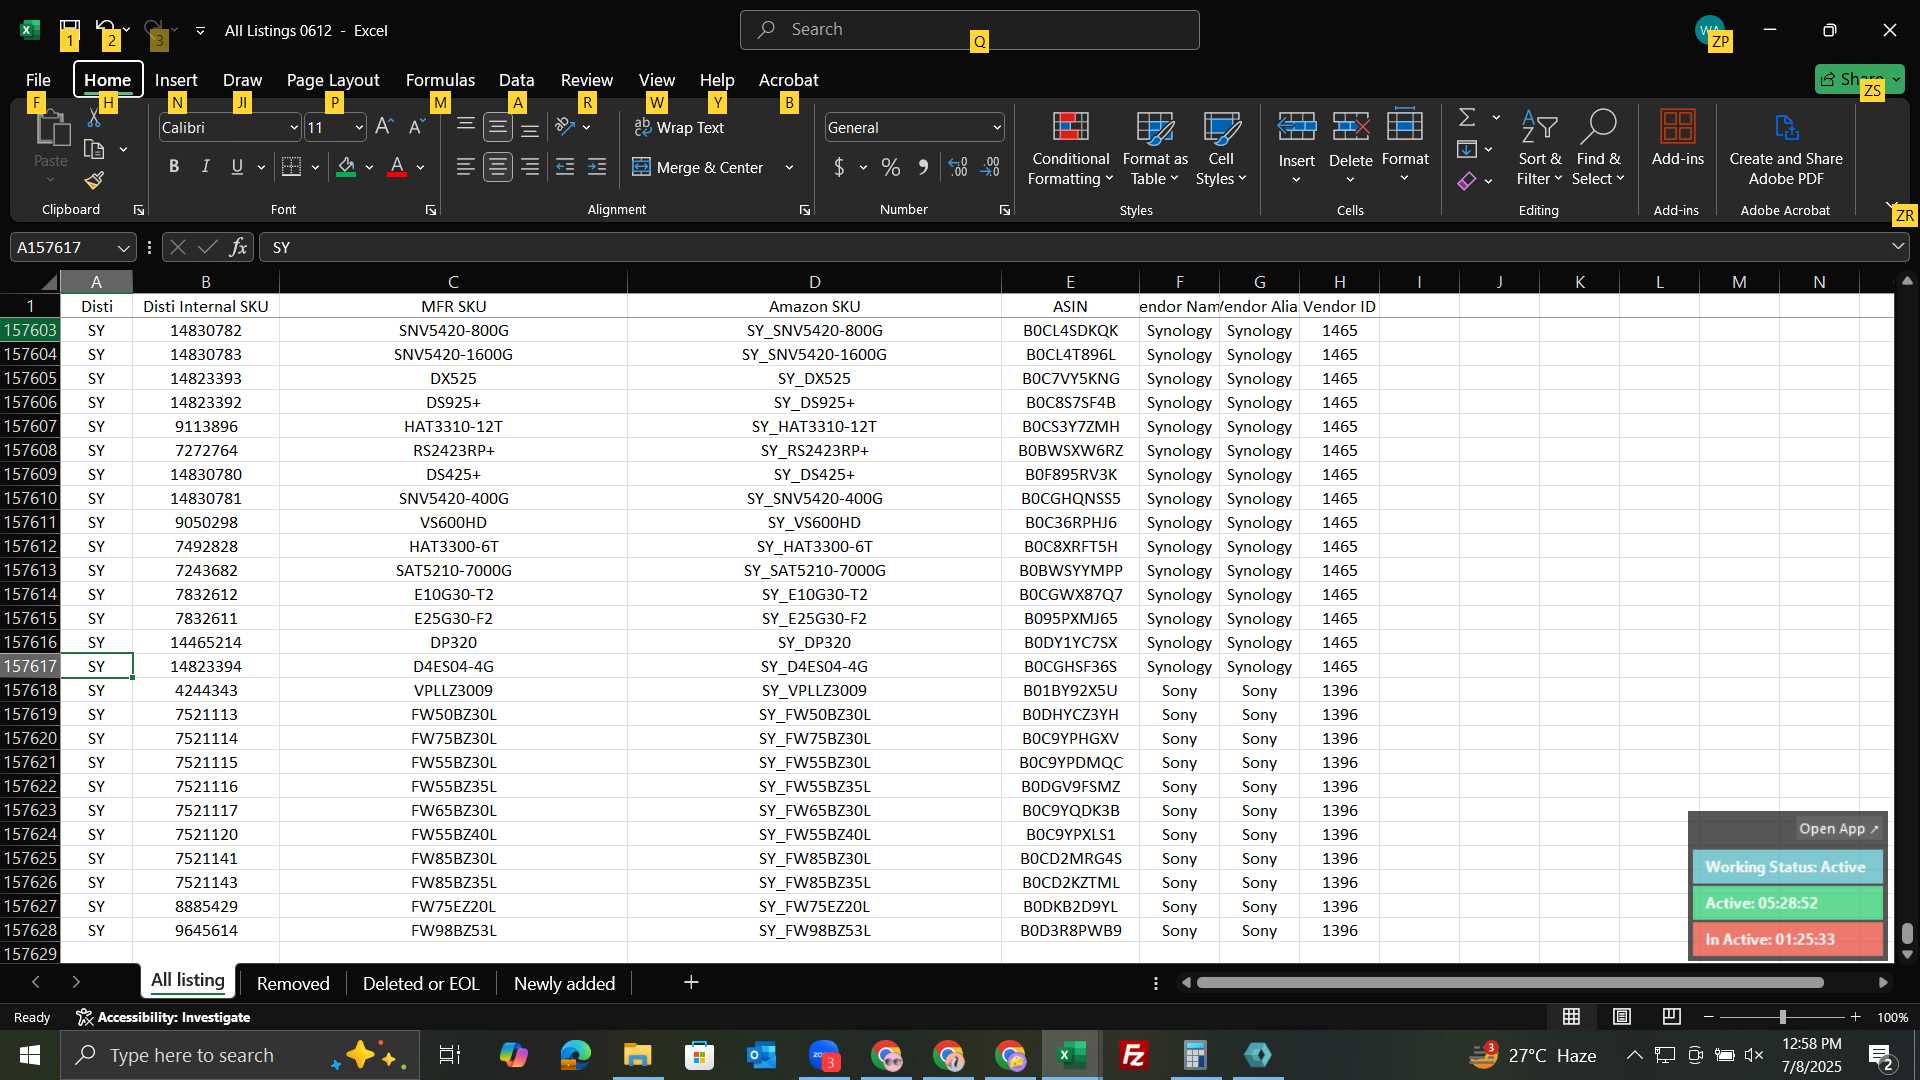
Task: Open Sort & Filter dropdown
Action: click(x=1539, y=148)
